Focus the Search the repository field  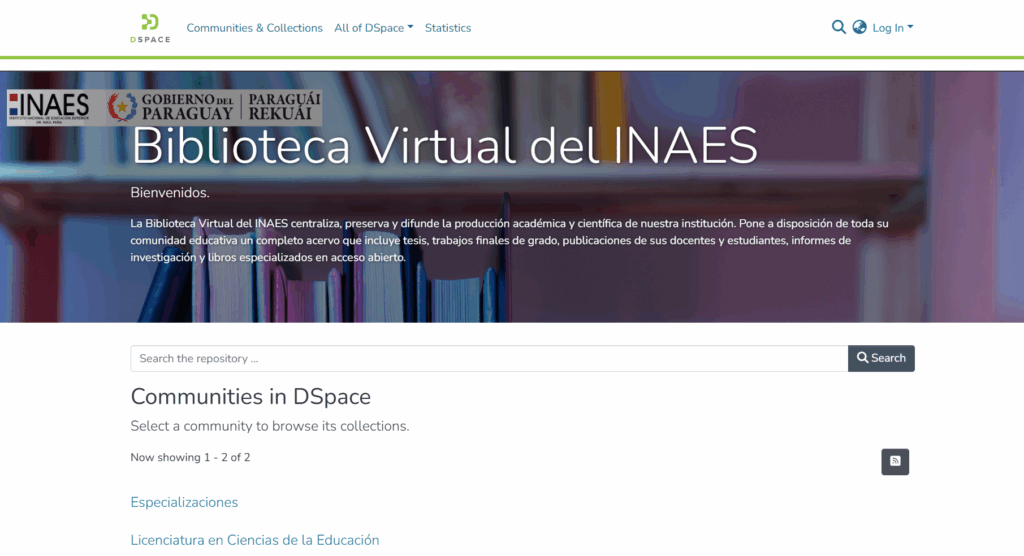point(489,358)
